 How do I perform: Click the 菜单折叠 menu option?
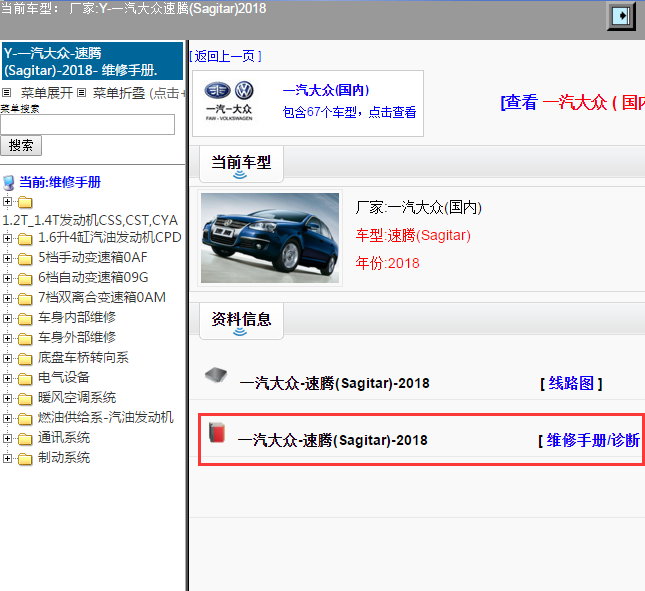pyautogui.click(x=119, y=93)
